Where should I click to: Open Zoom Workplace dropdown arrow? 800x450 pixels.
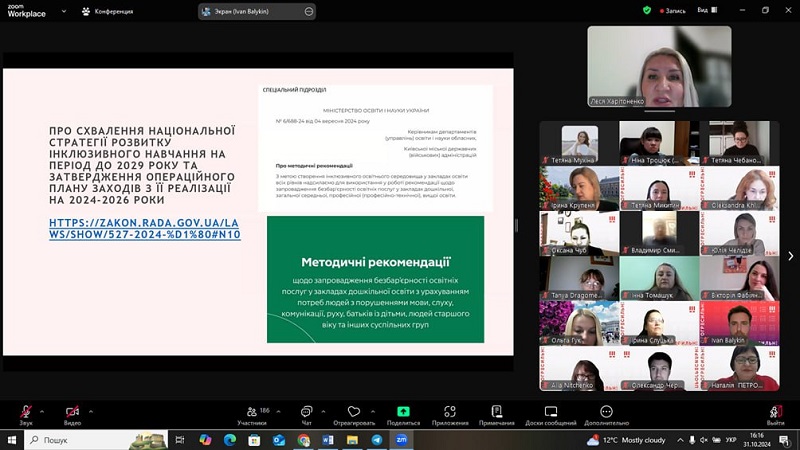click(64, 11)
